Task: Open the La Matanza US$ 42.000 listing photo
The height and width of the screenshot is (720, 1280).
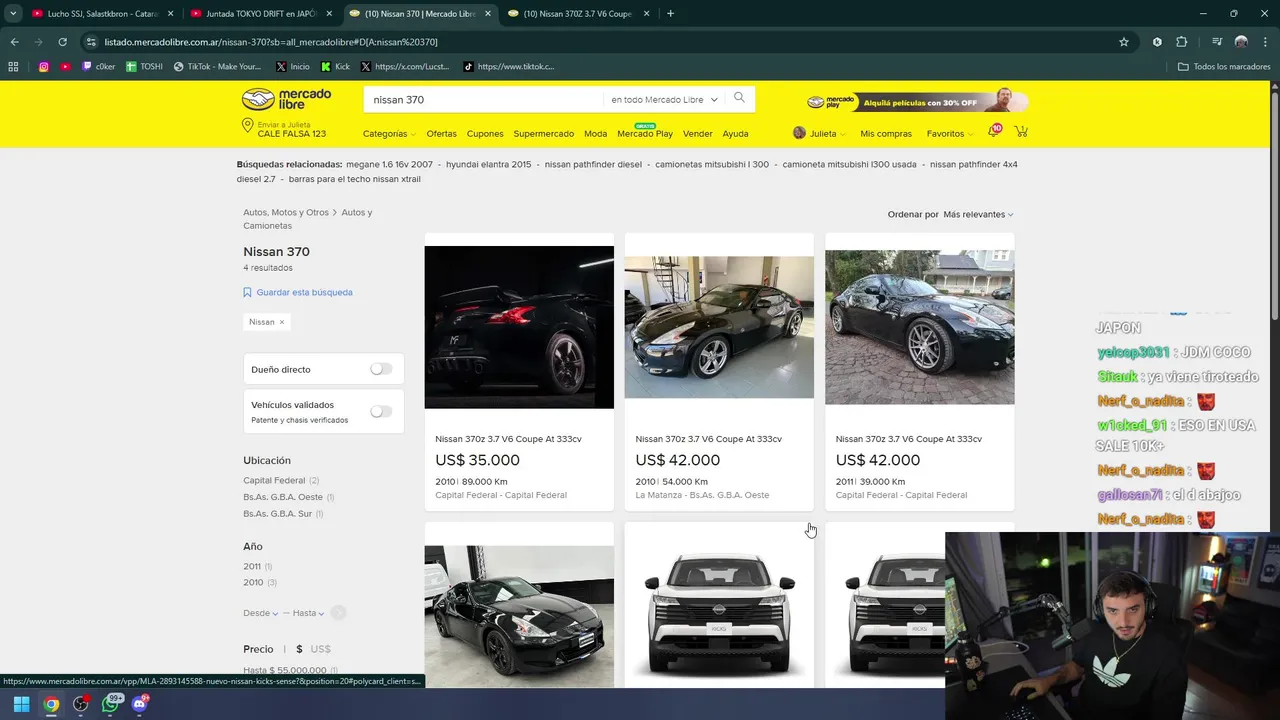Action: click(719, 327)
